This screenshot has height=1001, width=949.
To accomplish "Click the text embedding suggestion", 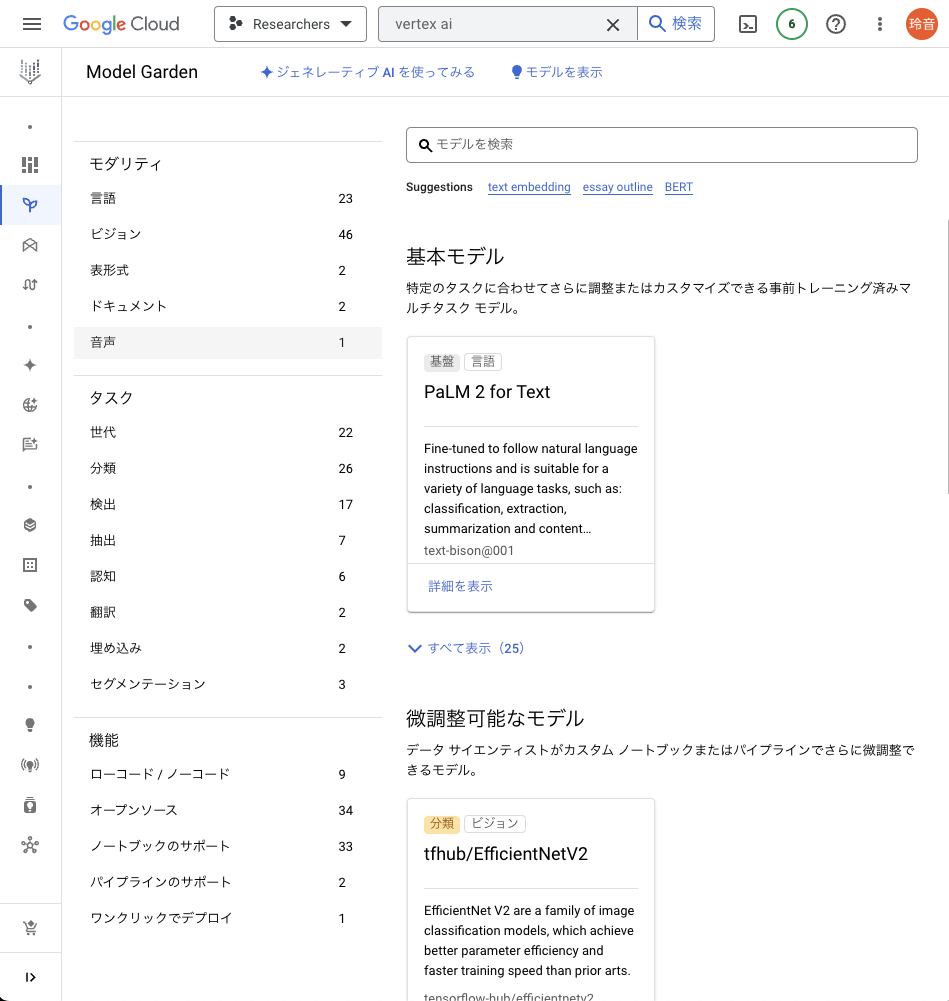I will click(529, 187).
